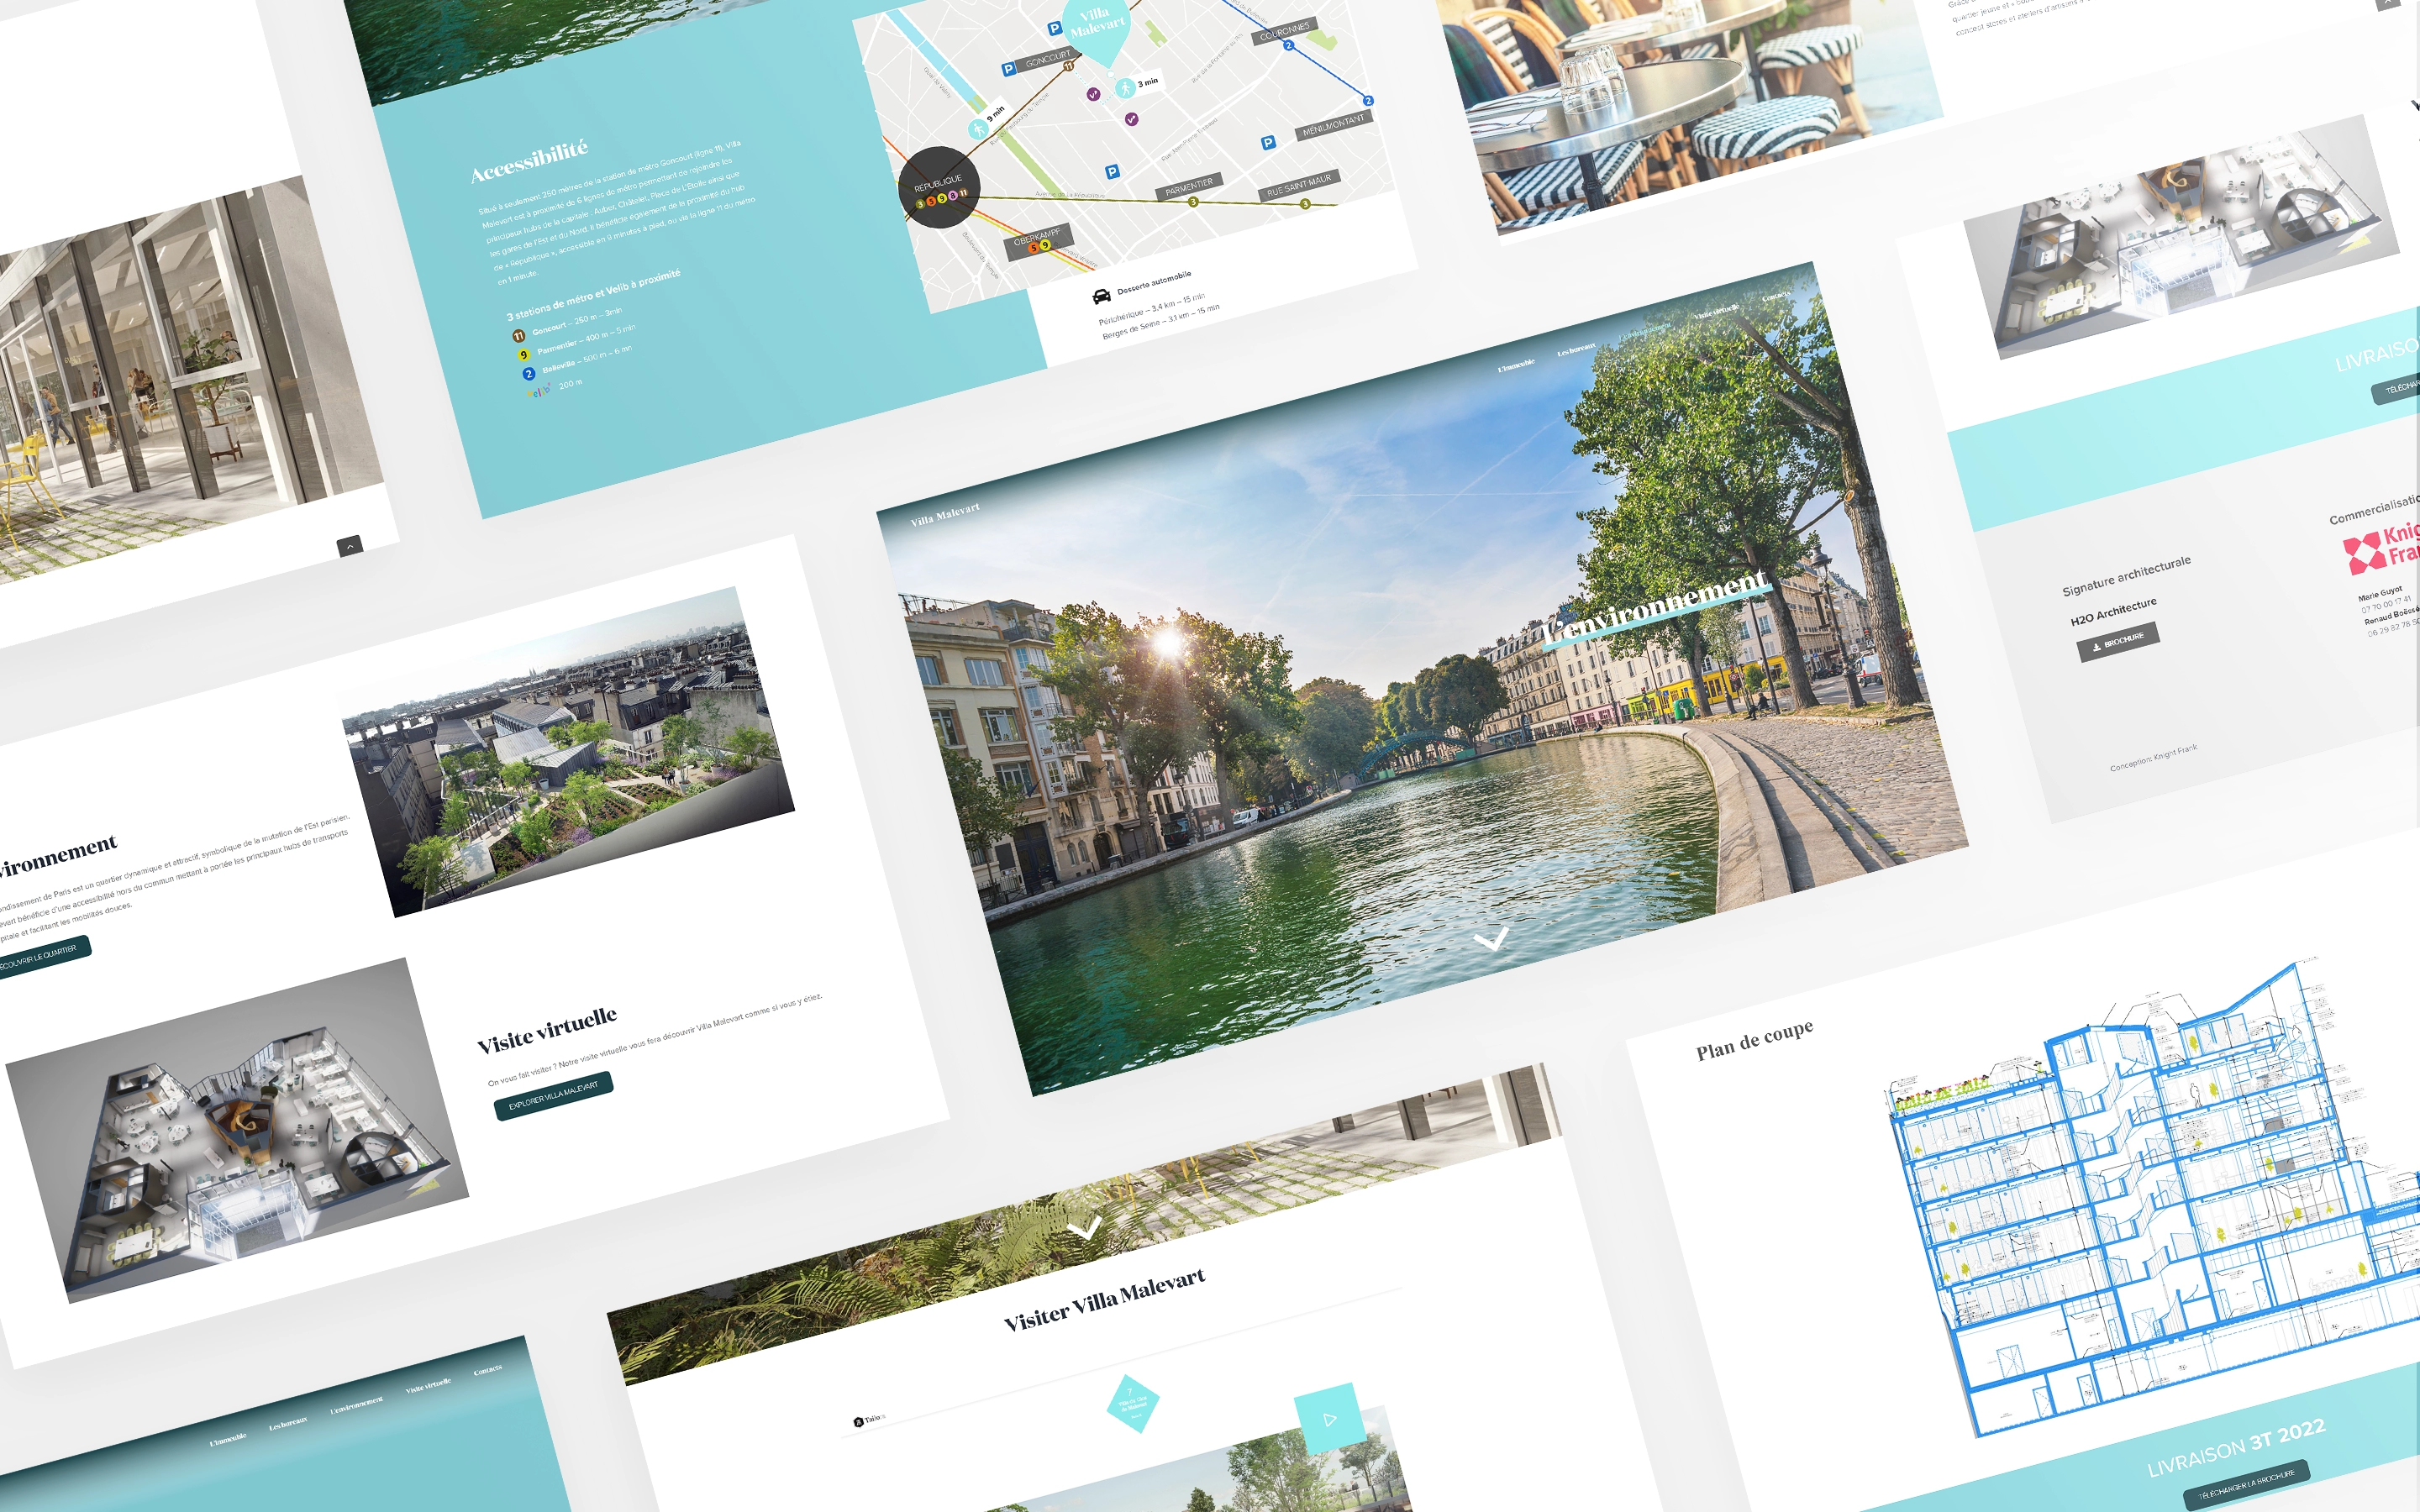The image size is (2420, 1512).
Task: Click the 9 min pedestrian icon on the map
Action: tap(977, 129)
